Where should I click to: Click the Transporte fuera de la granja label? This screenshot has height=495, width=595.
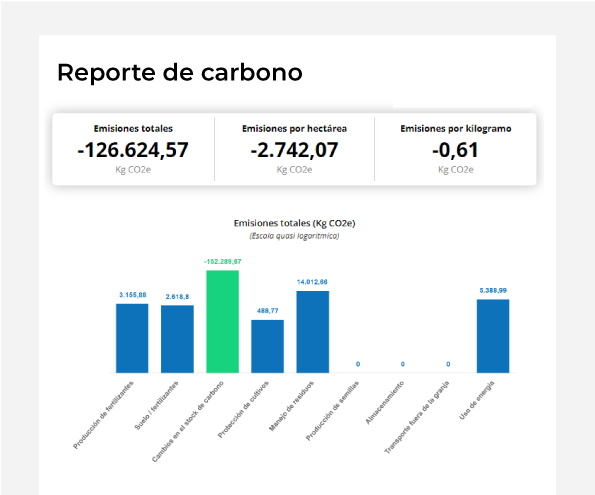(x=417, y=417)
